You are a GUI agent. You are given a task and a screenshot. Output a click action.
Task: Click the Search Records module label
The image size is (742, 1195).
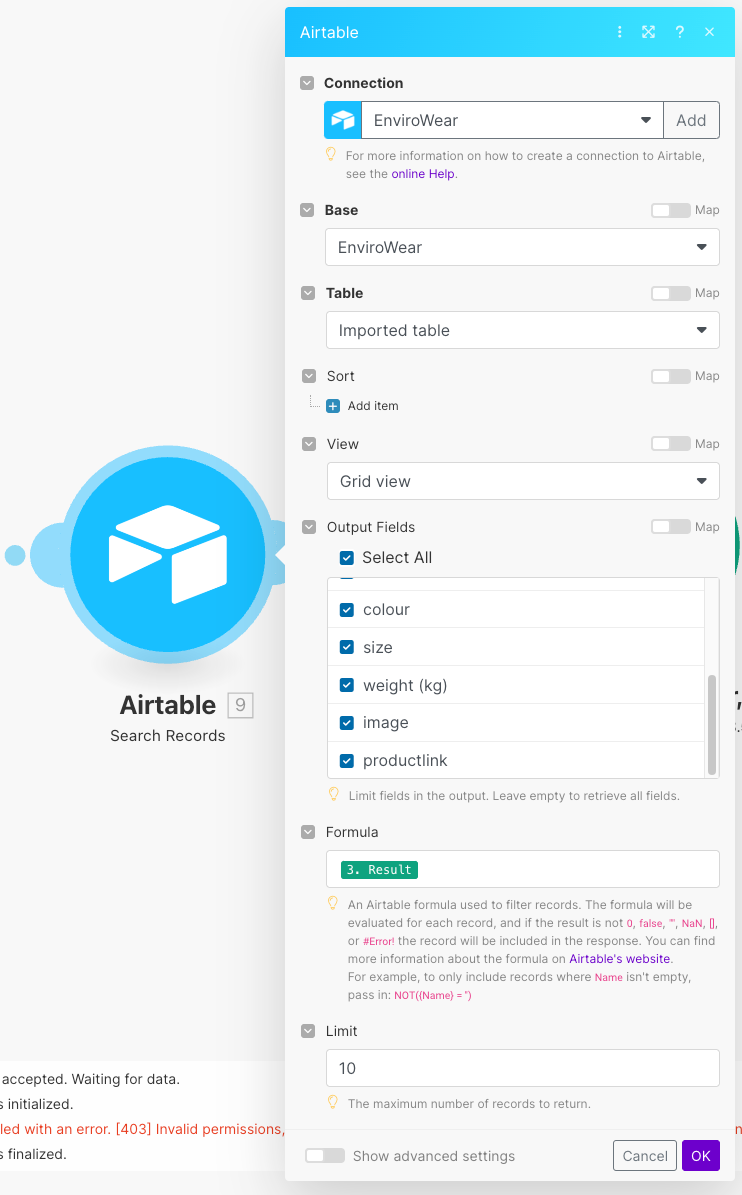168,735
